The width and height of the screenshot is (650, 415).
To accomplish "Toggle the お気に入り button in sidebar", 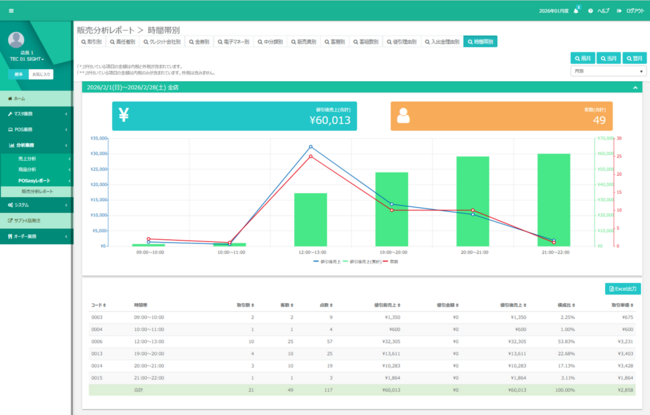I will point(38,75).
